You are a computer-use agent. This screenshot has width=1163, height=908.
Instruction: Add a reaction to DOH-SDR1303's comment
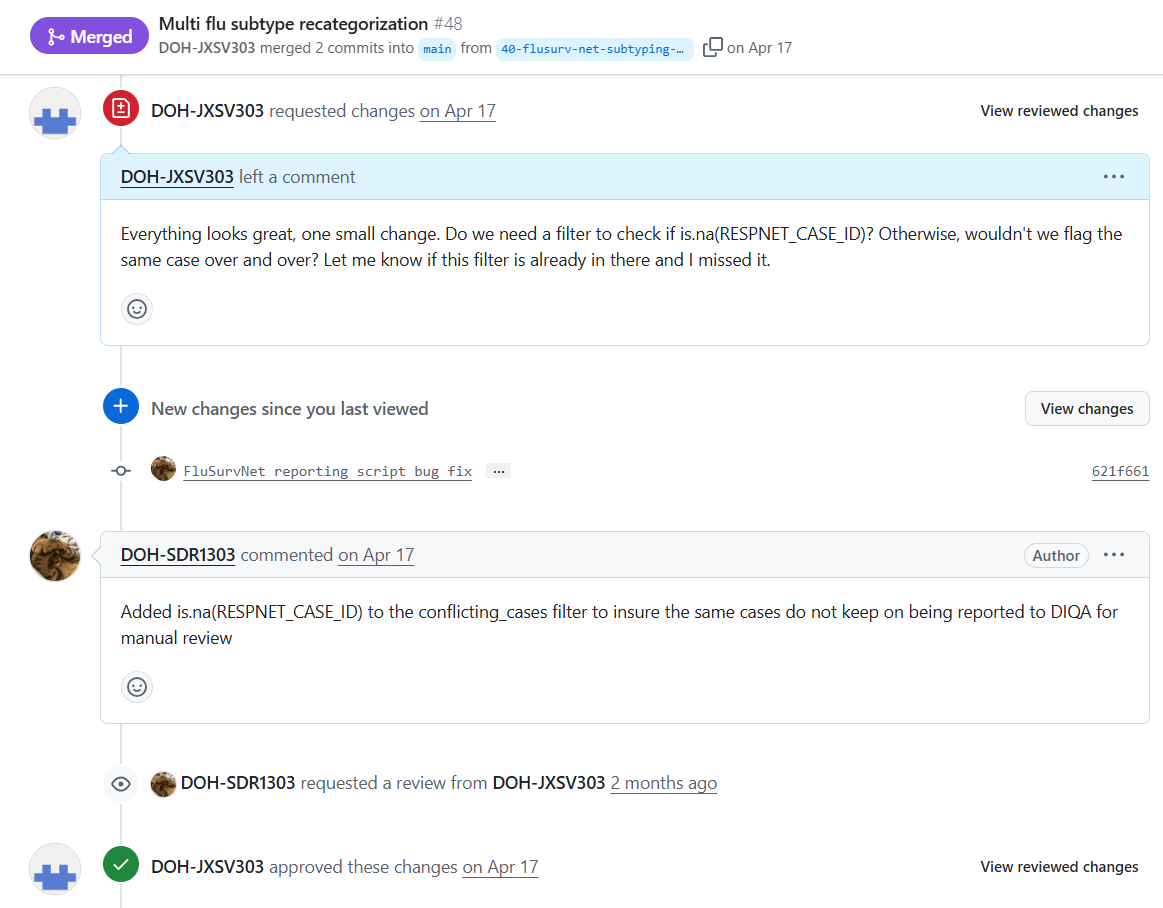coord(137,687)
